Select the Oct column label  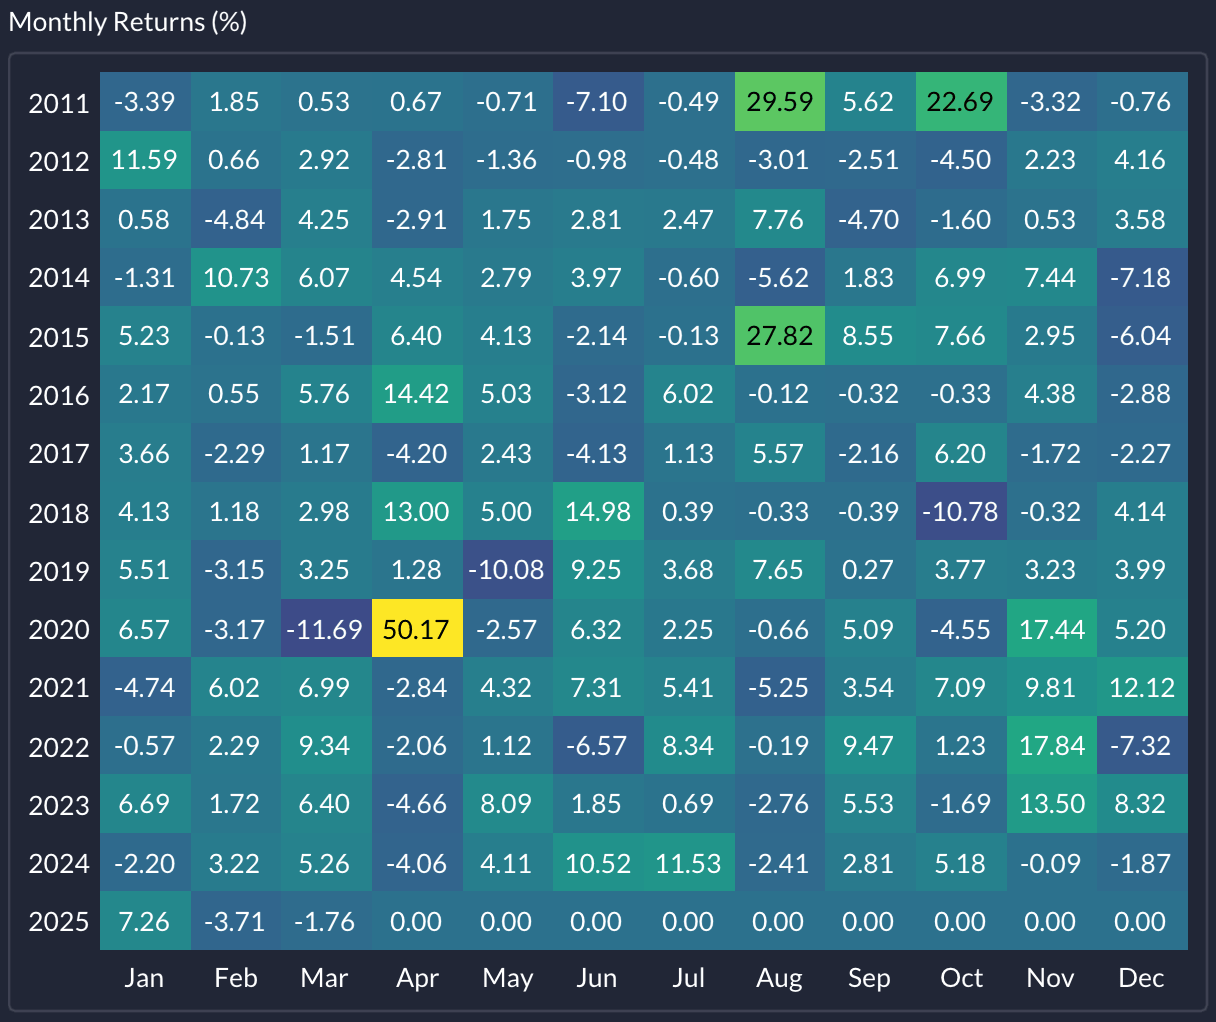(961, 978)
